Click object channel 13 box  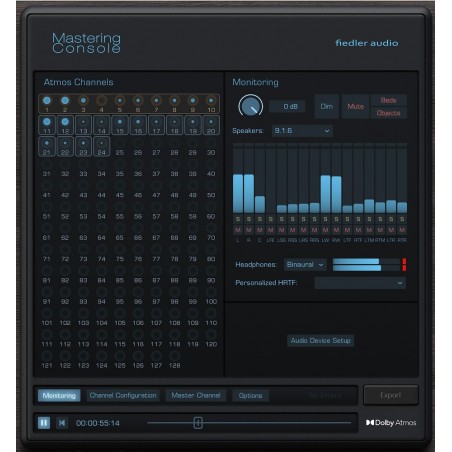click(x=83, y=125)
